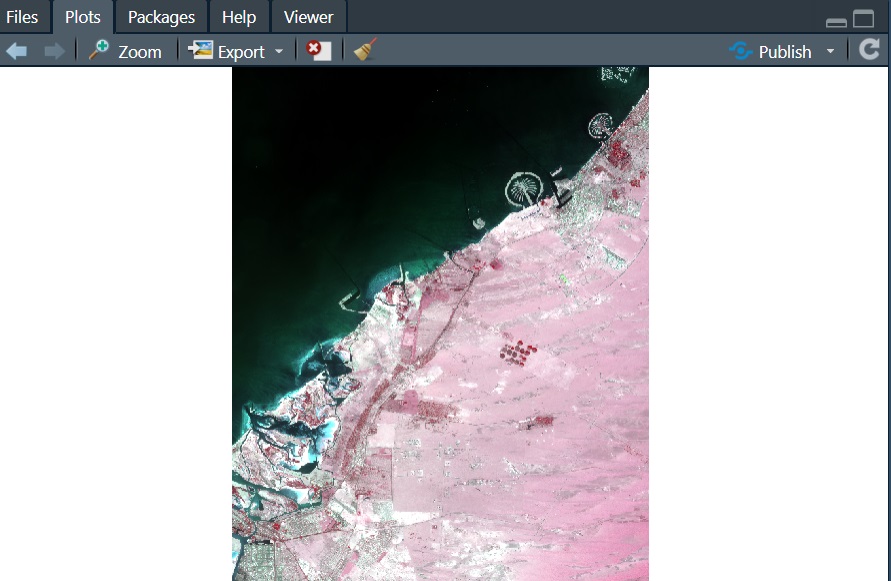Expand the Publish dropdown arrow

click(830, 52)
